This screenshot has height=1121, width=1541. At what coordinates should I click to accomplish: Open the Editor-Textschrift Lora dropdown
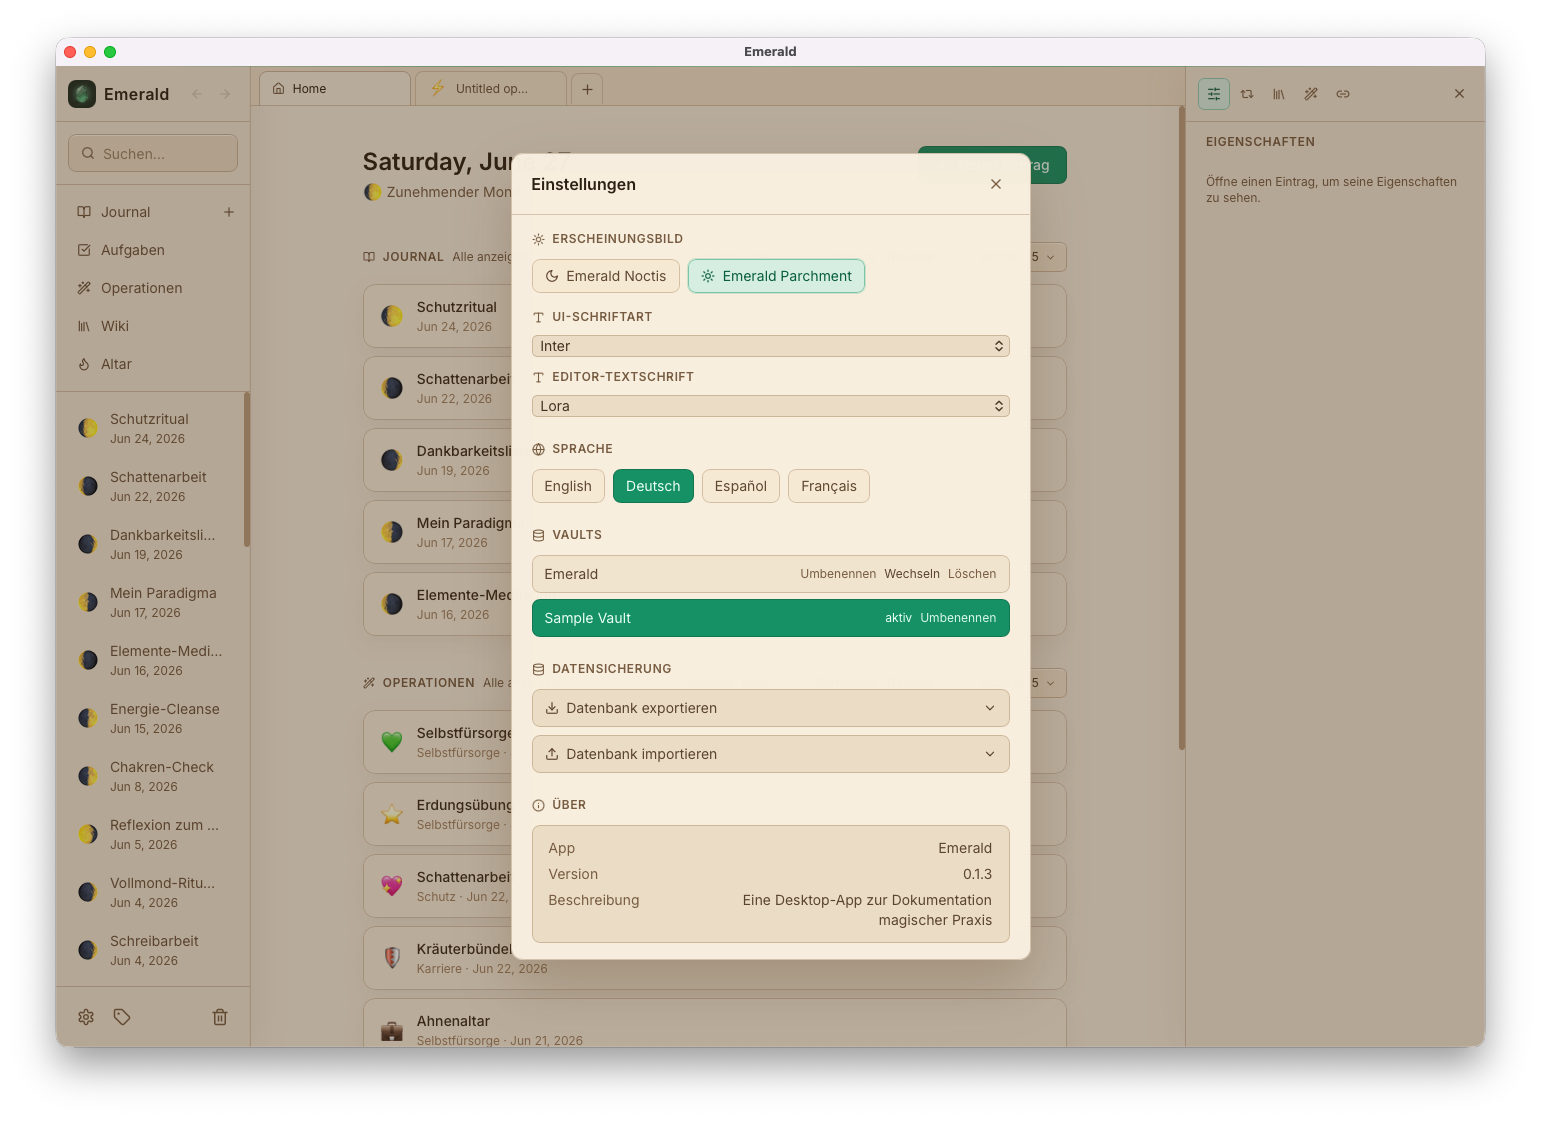(771, 406)
